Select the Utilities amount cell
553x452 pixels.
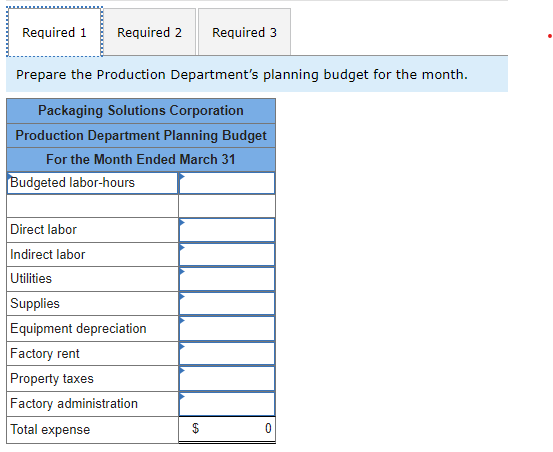pyautogui.click(x=227, y=279)
